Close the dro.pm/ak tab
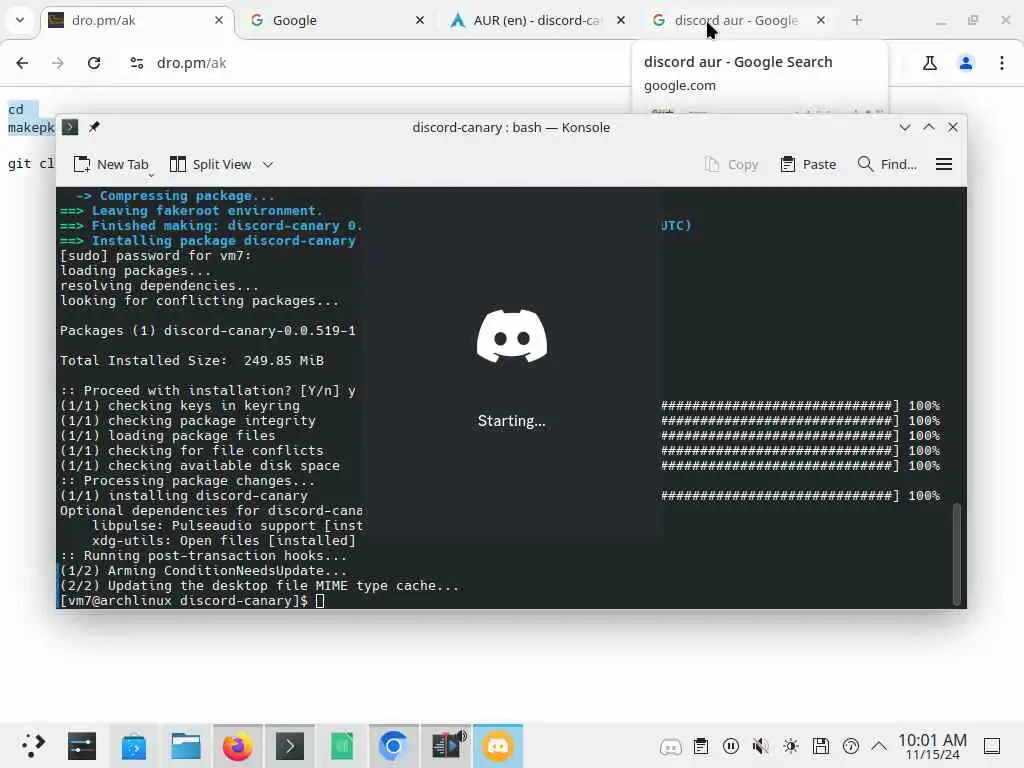This screenshot has height=768, width=1024. pos(219,20)
